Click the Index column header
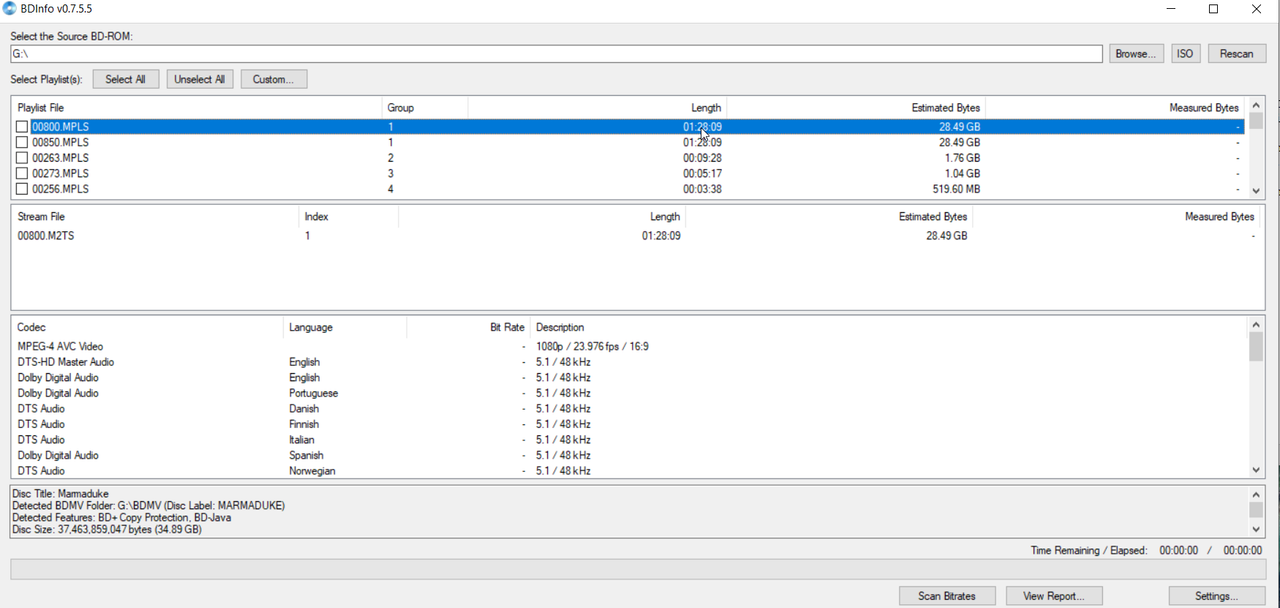The image size is (1280, 608). pos(349,217)
